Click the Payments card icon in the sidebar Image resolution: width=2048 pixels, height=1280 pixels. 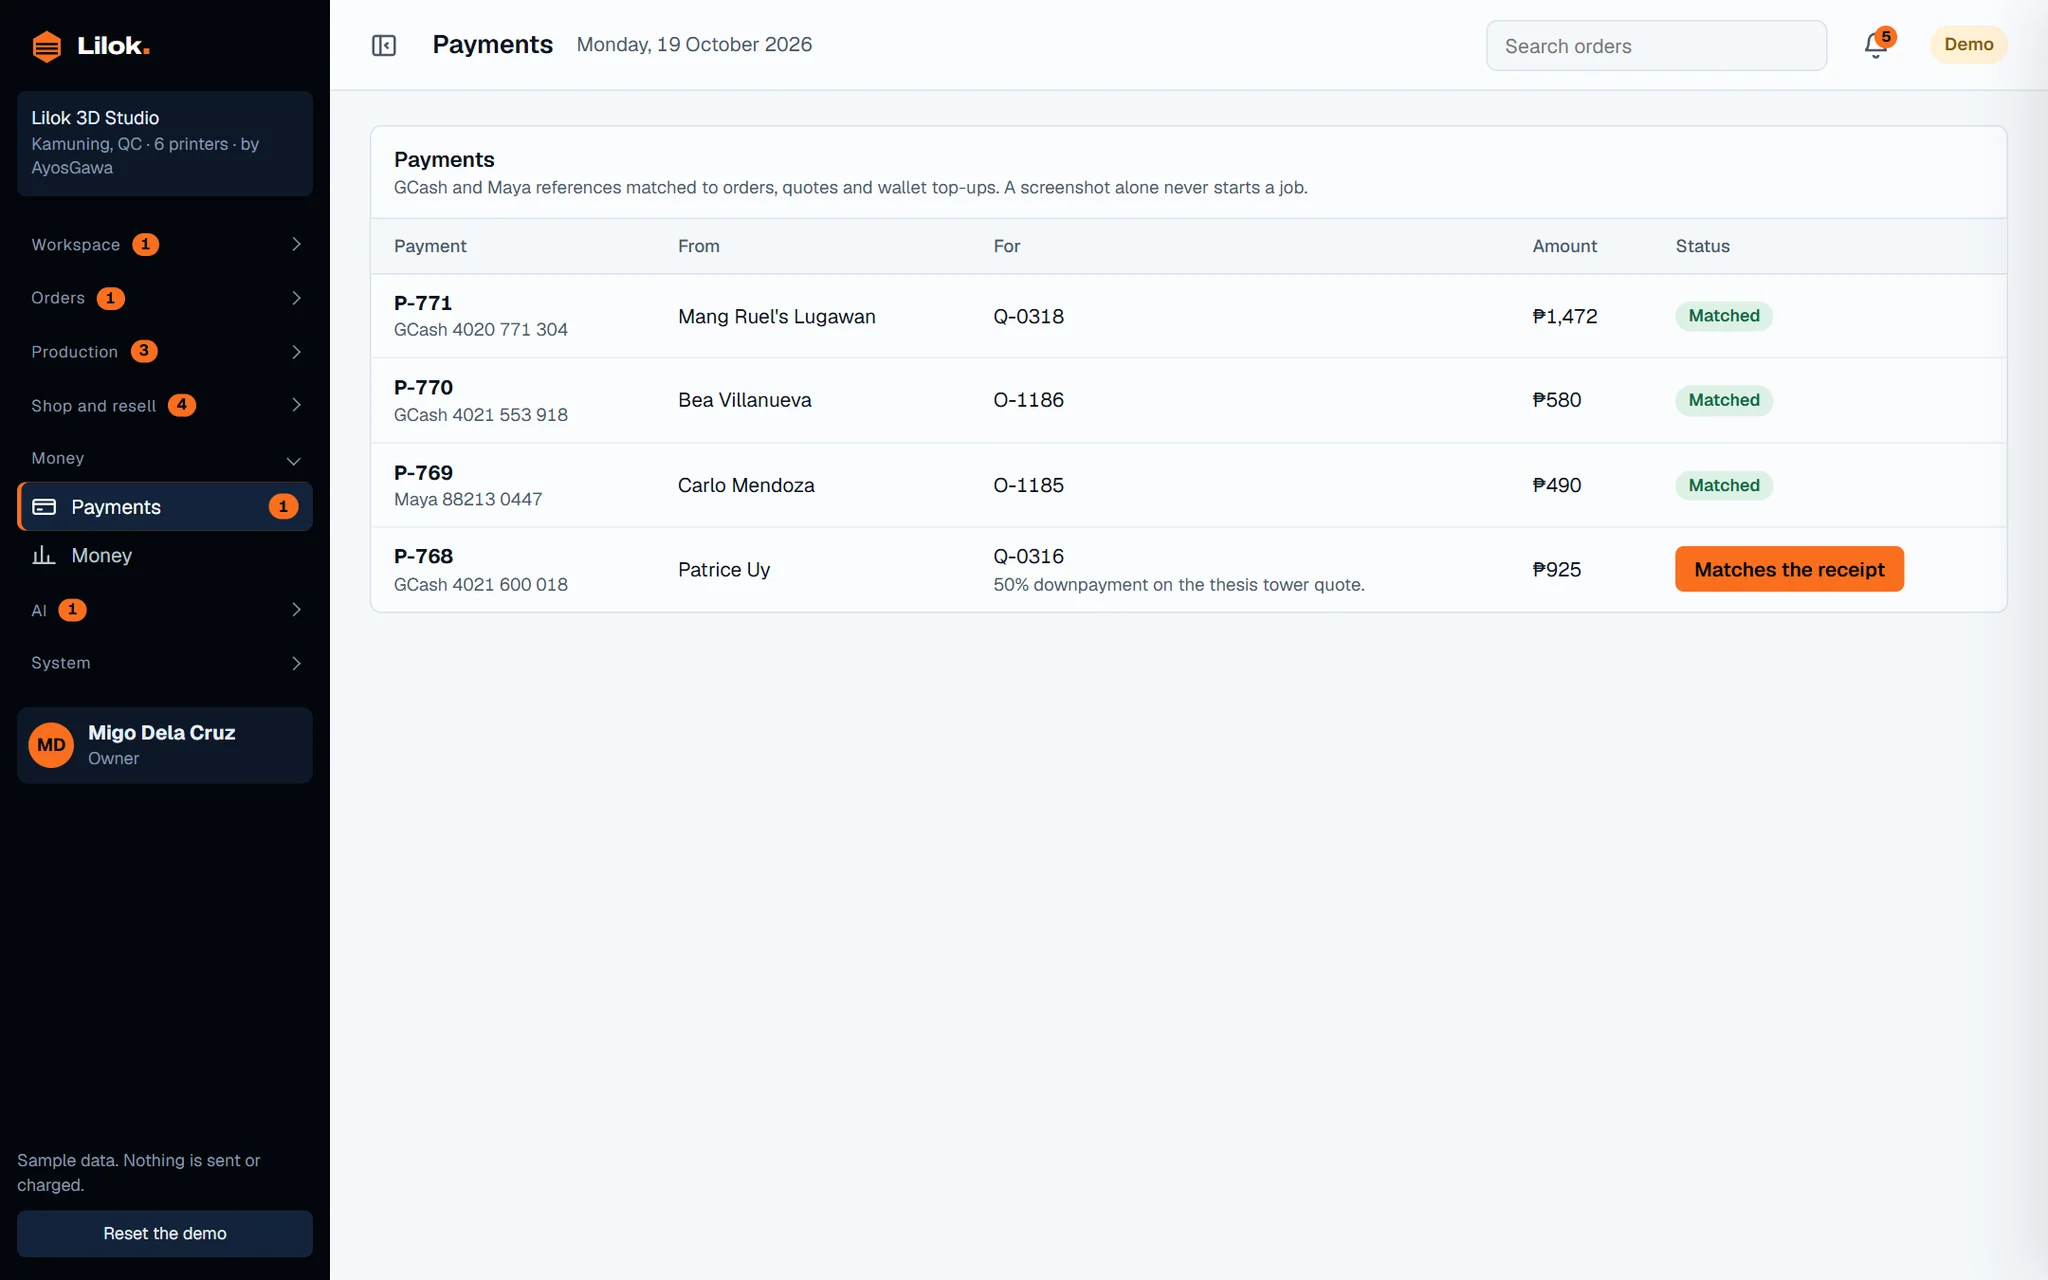coord(44,507)
